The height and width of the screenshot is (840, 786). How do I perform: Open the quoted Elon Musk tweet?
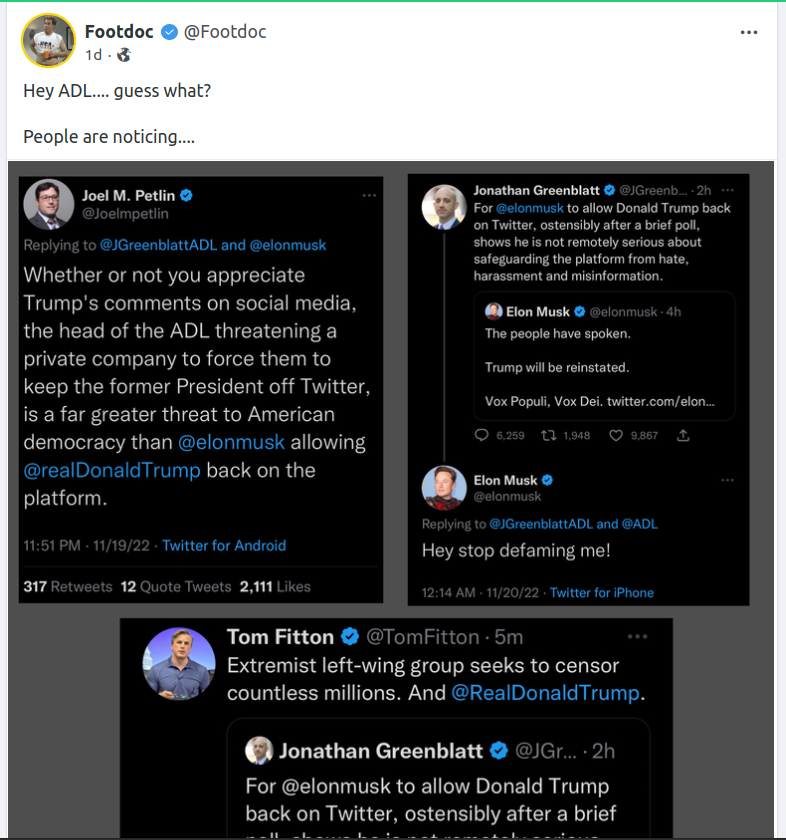point(604,356)
